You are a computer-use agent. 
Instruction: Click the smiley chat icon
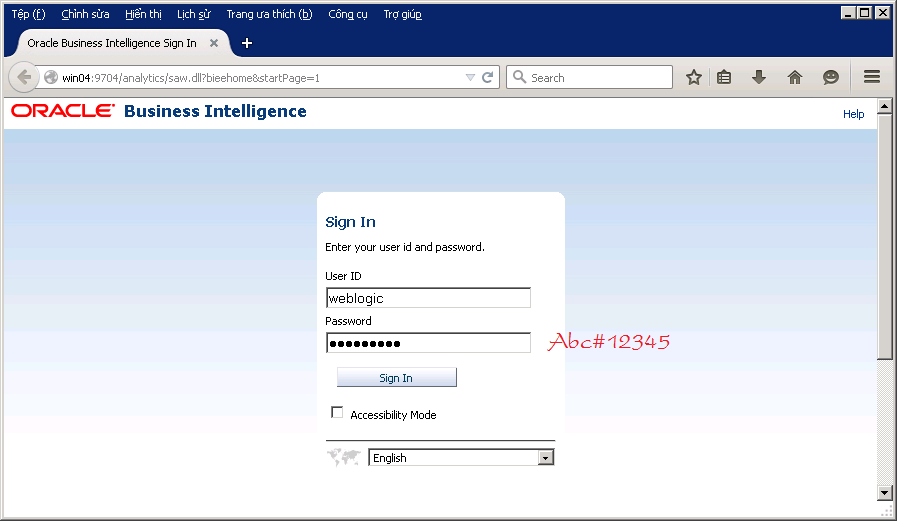coord(831,77)
